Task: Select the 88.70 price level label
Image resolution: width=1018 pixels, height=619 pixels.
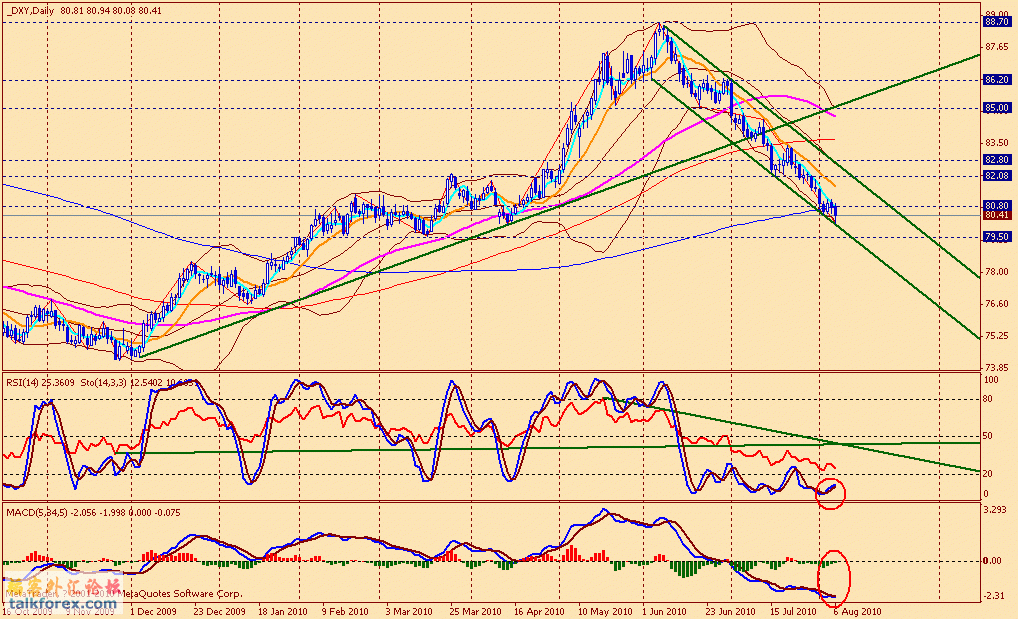Action: (997, 22)
